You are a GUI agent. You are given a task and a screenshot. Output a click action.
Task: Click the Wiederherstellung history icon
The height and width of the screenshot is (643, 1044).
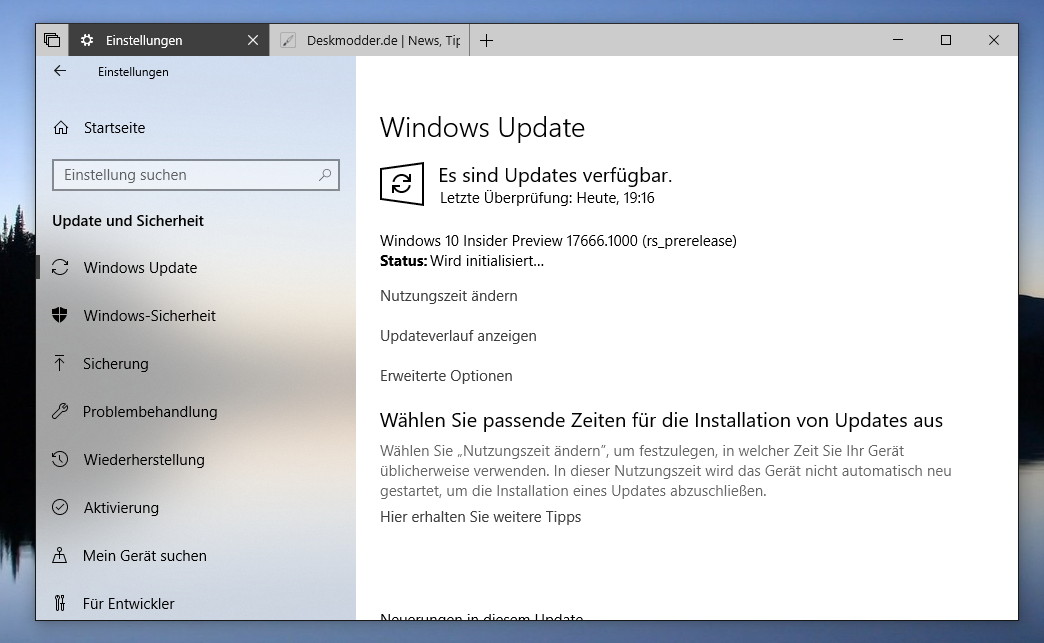60,459
